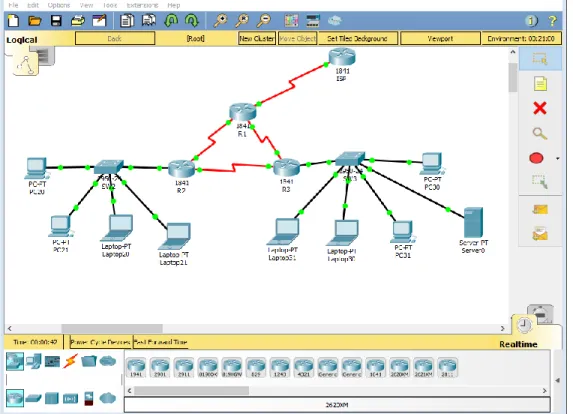This screenshot has width=573, height=414.
Task: Open the shape dropdown beside red ellipse
Action: coord(557,159)
